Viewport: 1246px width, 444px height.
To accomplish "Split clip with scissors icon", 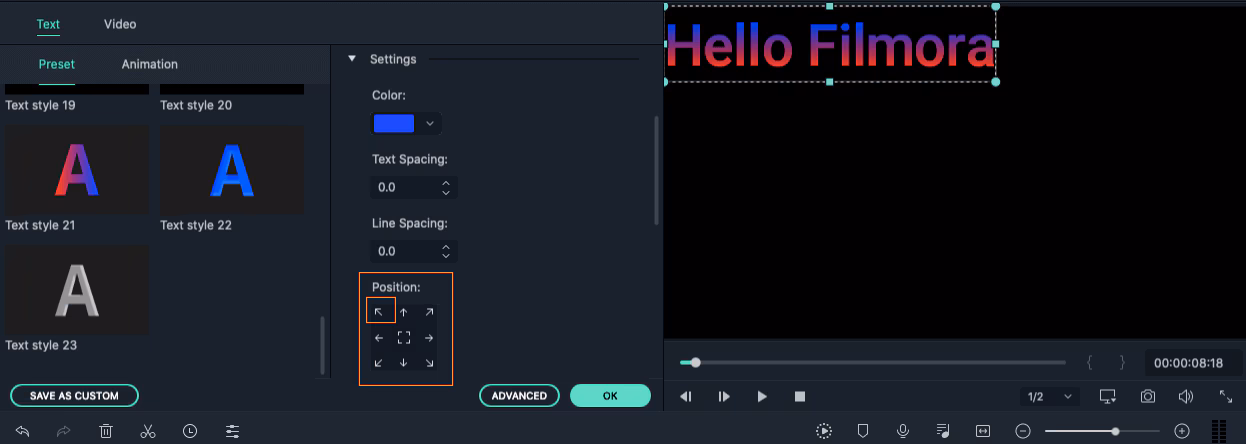I will [x=148, y=431].
